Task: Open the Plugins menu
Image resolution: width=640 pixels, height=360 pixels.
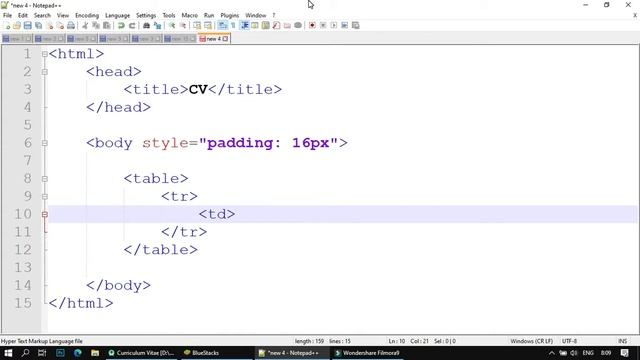Action: 229,16
